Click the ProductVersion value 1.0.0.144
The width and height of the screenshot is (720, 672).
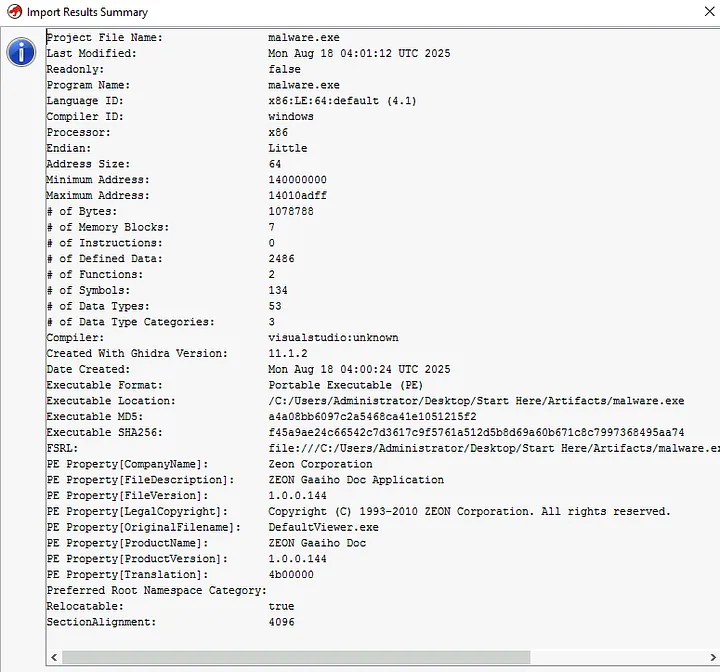(x=297, y=559)
